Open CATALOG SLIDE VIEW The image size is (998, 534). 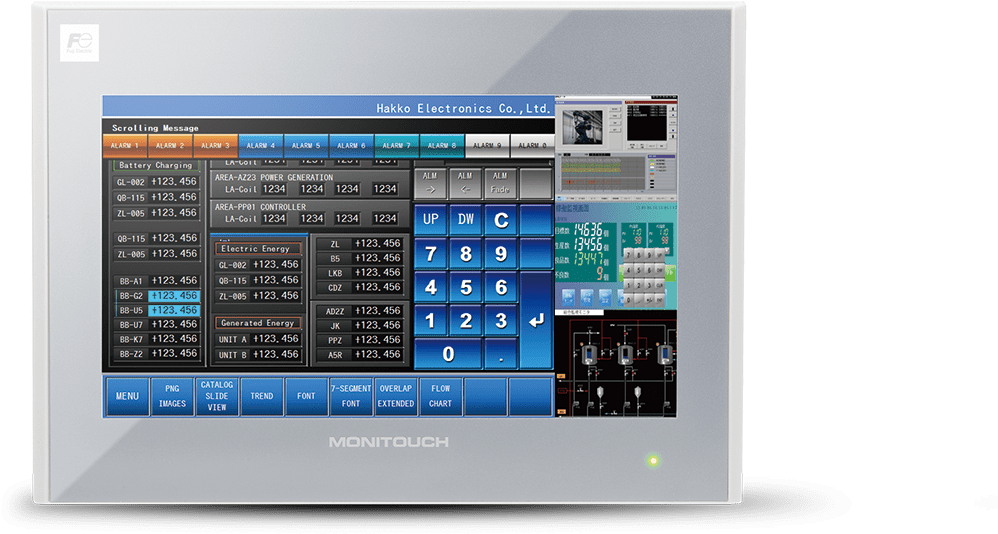coord(217,396)
